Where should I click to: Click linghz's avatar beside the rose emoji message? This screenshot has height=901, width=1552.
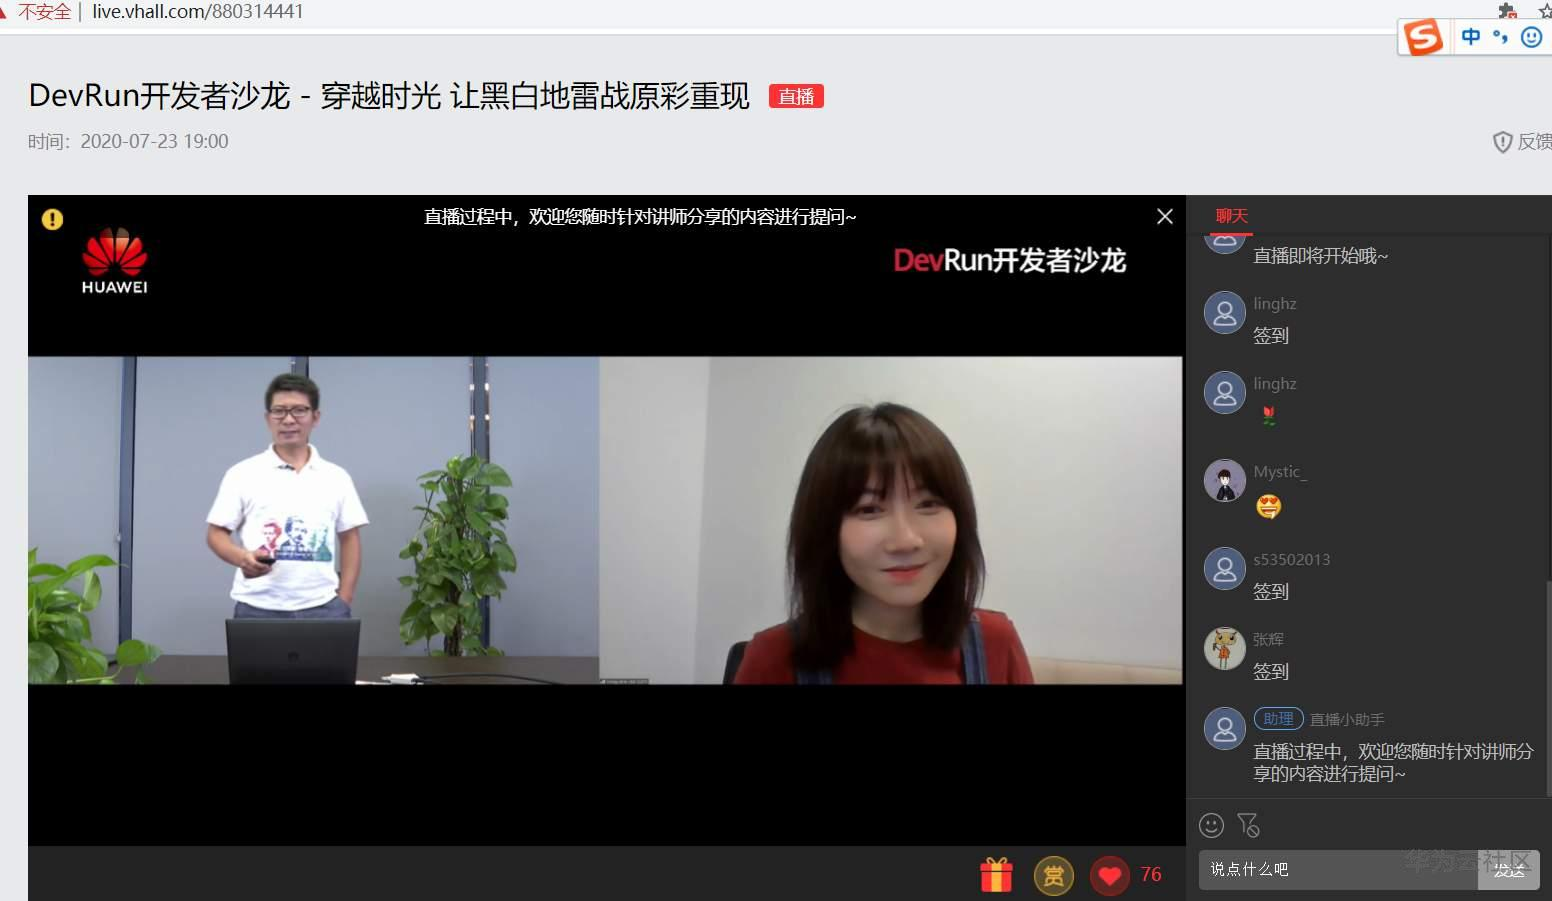tap(1225, 392)
